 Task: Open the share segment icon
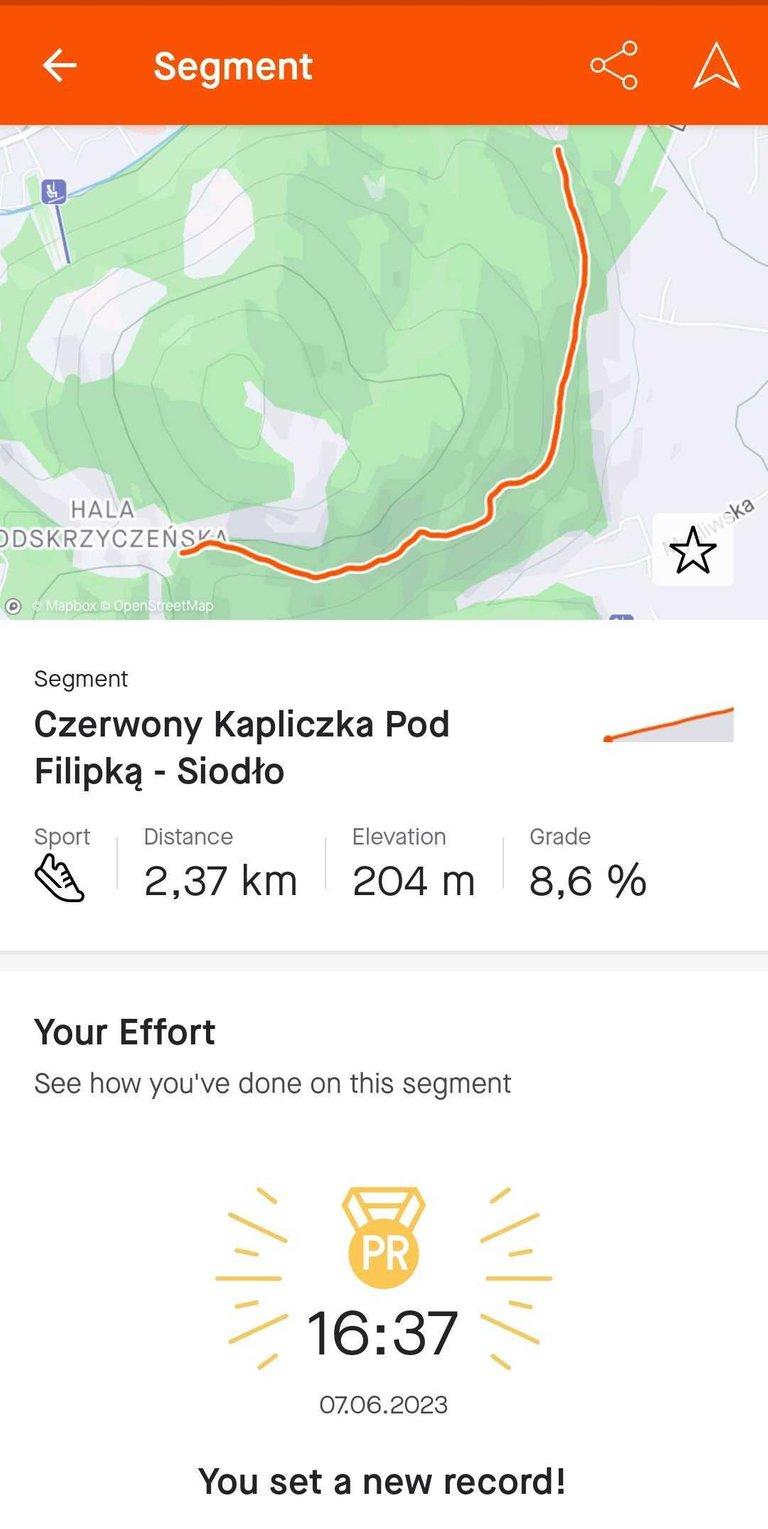click(x=613, y=66)
